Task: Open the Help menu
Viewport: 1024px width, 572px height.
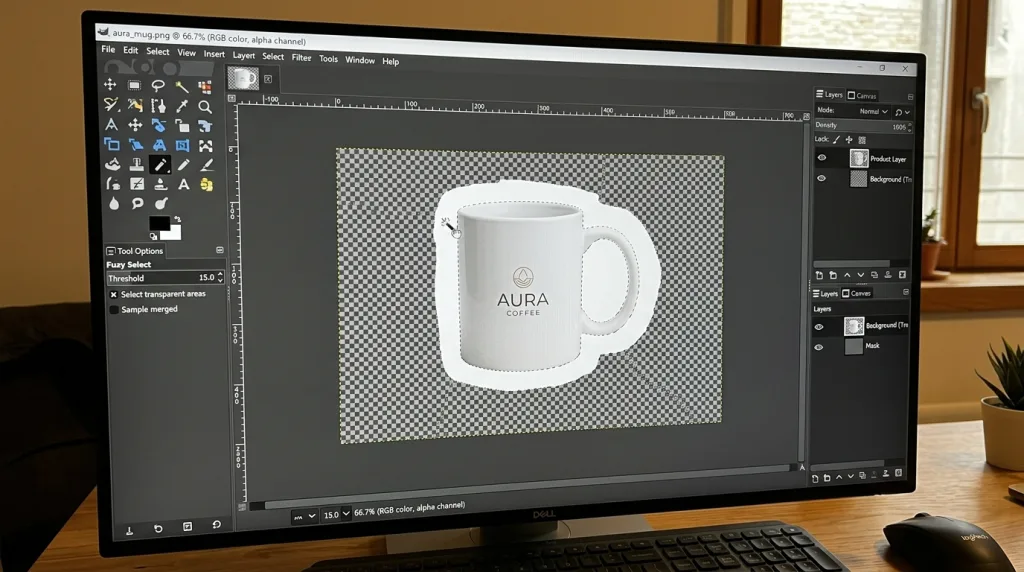Action: (x=391, y=61)
